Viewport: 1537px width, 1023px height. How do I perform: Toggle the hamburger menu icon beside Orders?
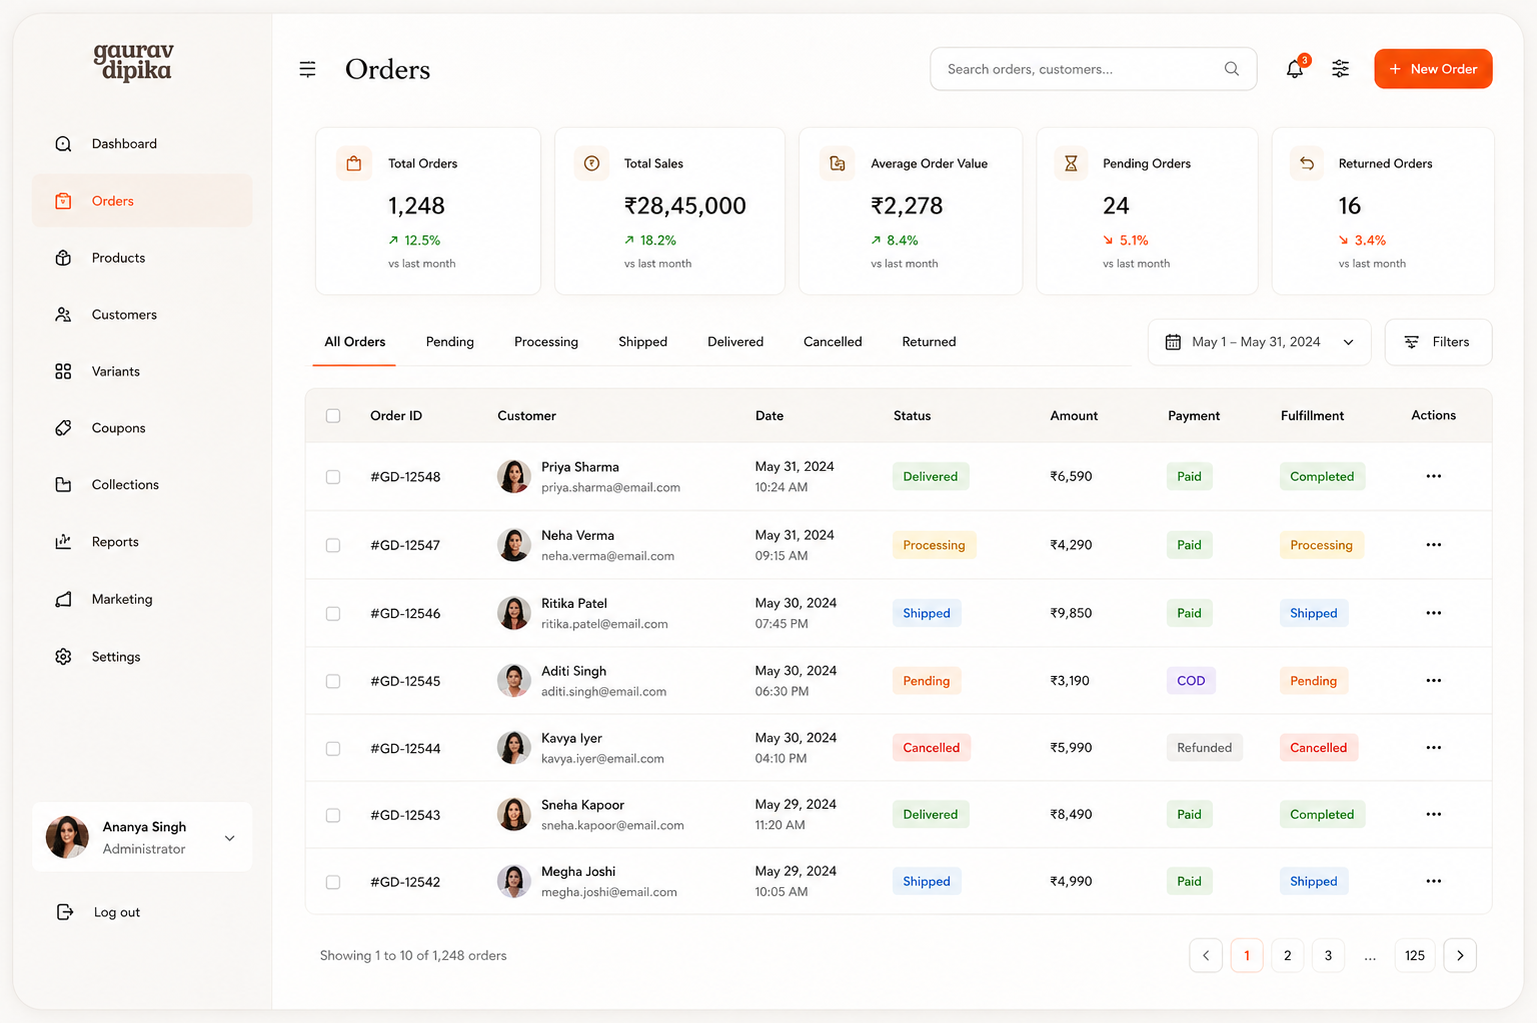[x=307, y=69]
